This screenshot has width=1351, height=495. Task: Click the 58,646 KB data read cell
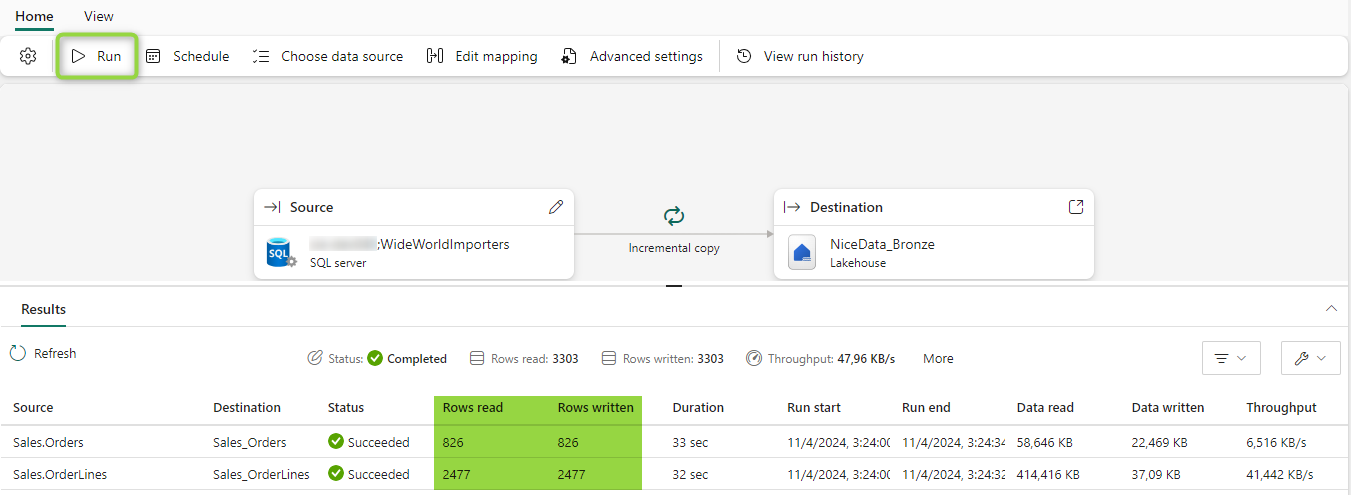point(1045,442)
